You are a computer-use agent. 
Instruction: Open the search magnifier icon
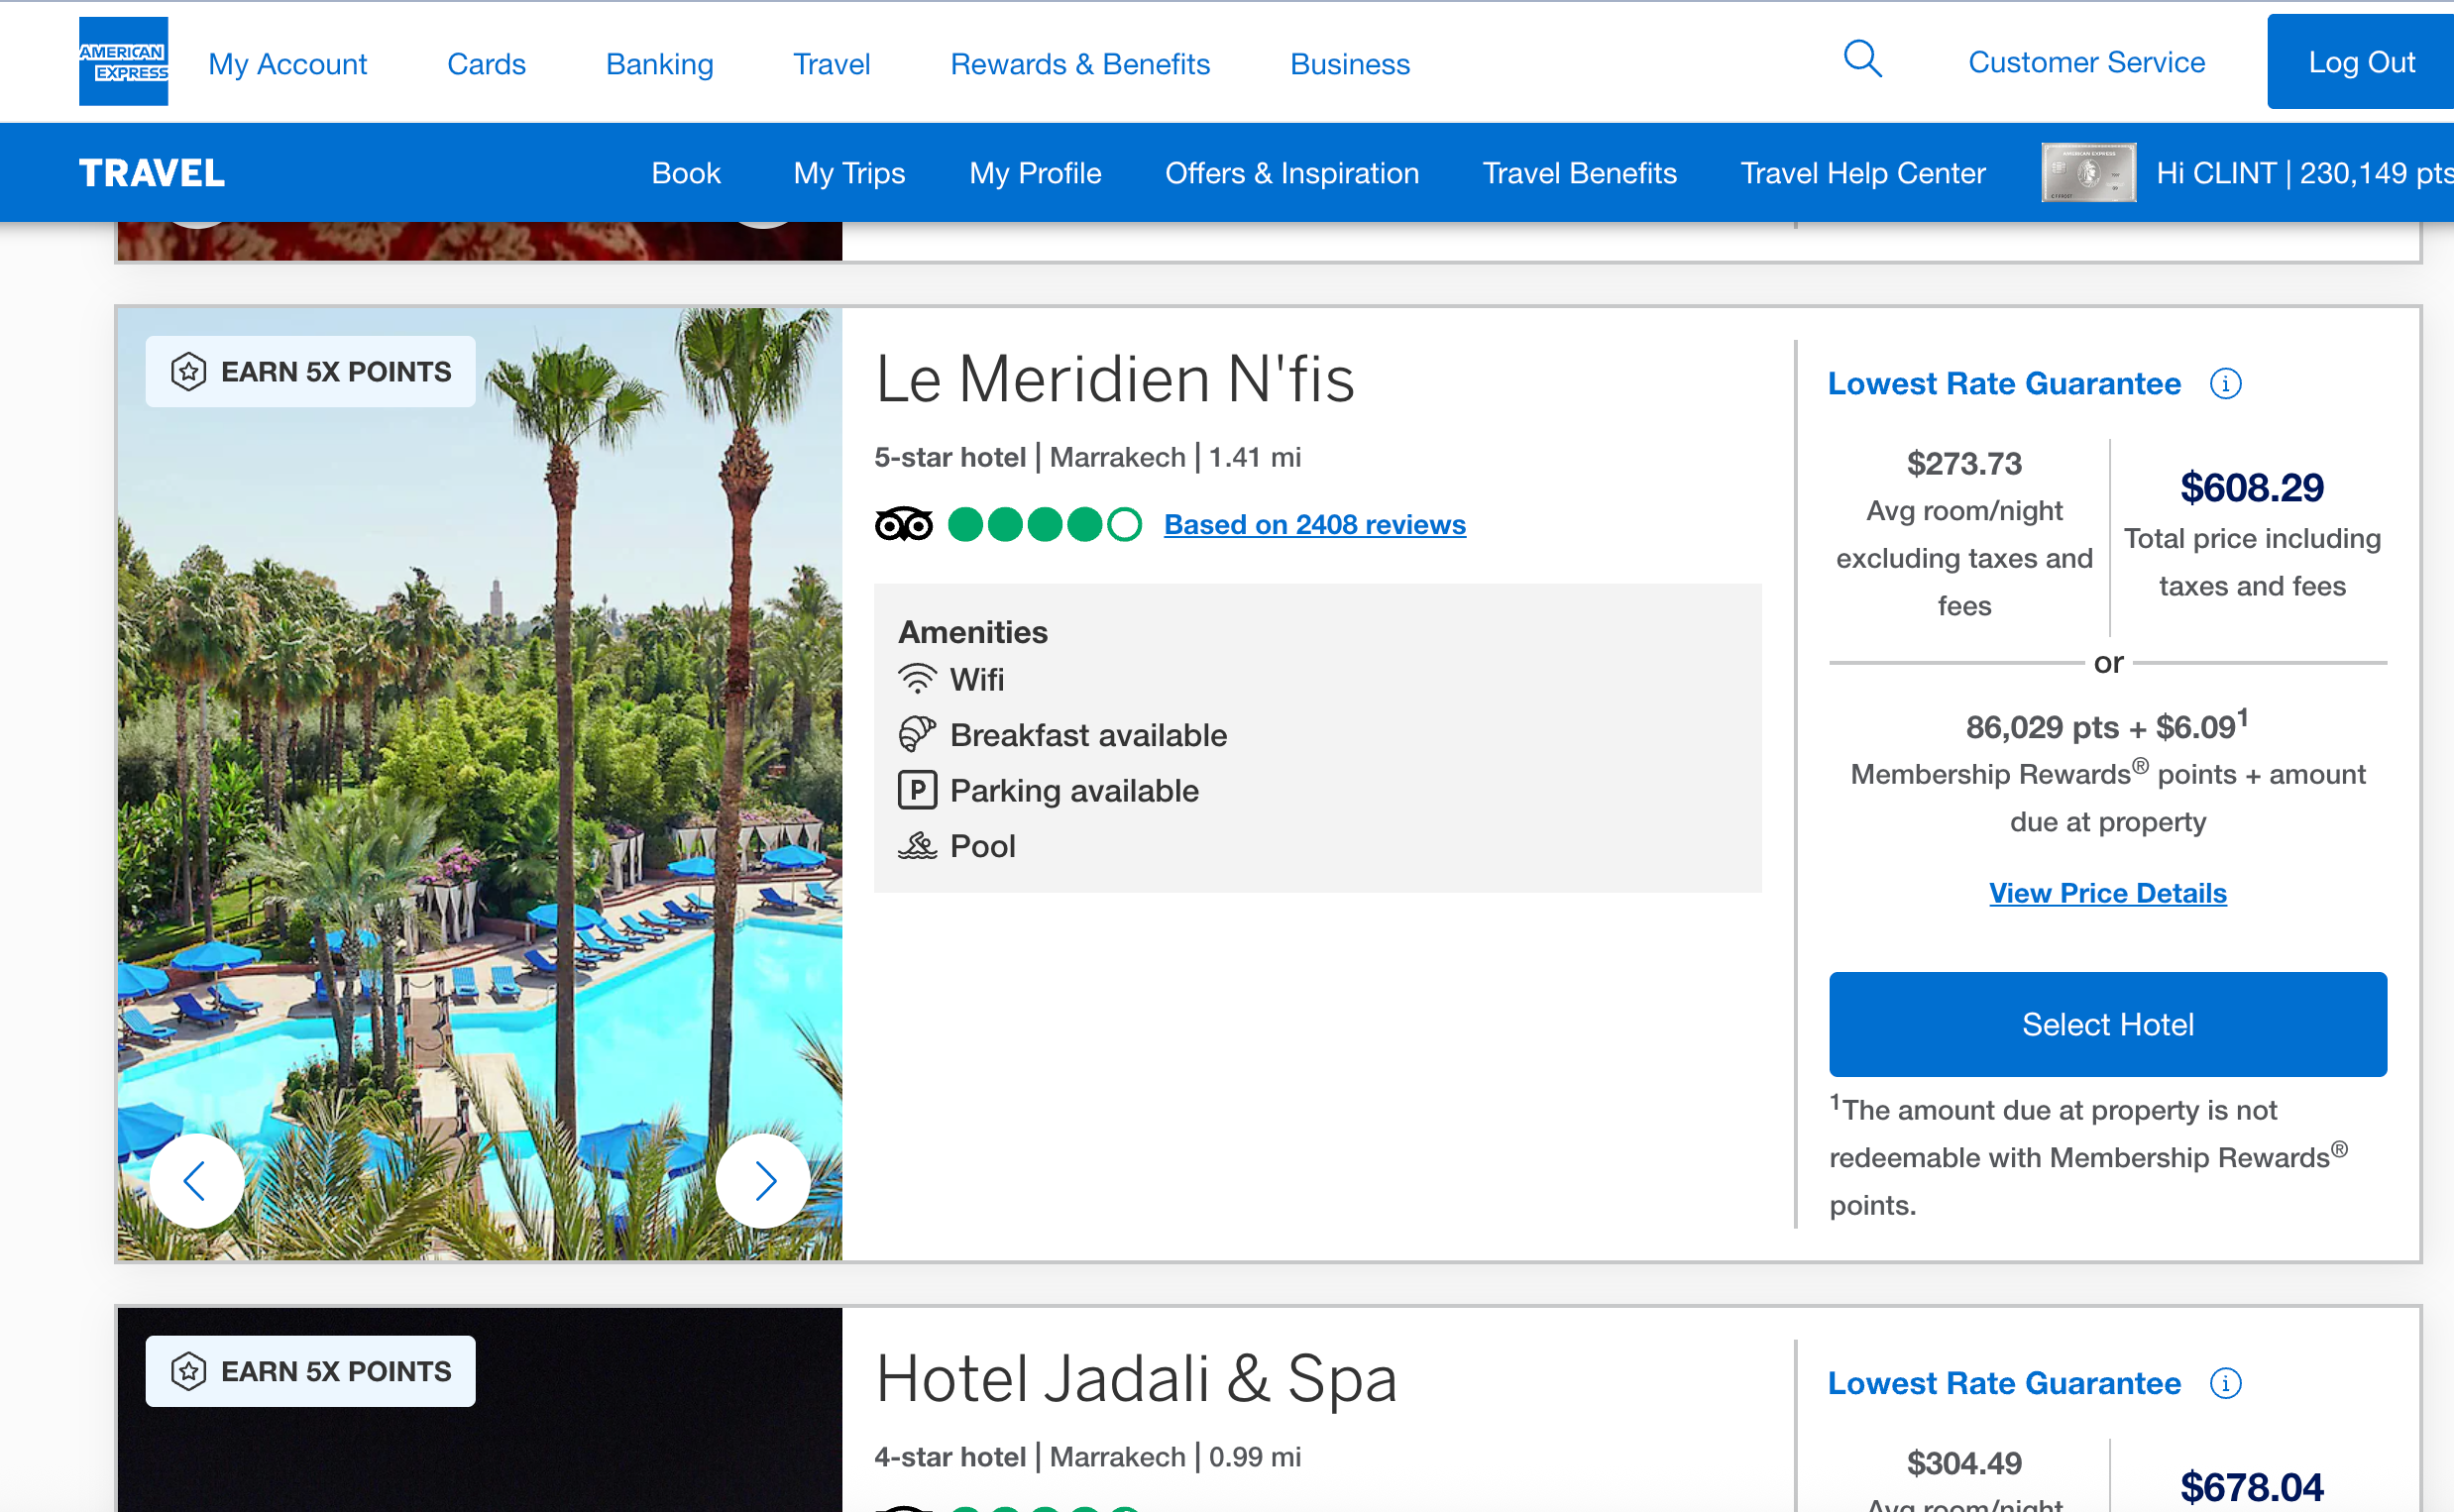1861,60
